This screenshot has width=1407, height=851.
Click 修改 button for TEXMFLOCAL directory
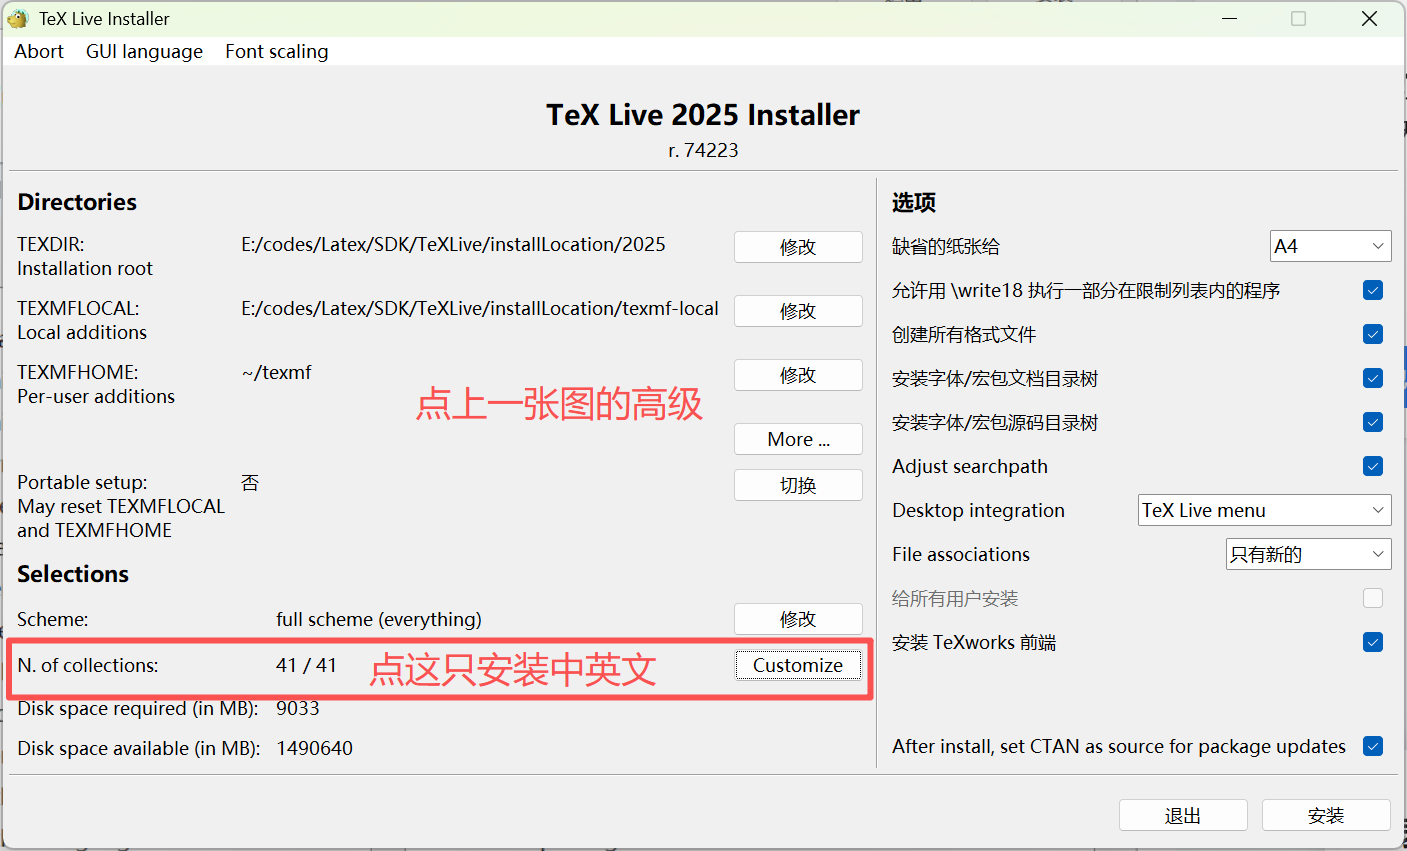pyautogui.click(x=797, y=311)
